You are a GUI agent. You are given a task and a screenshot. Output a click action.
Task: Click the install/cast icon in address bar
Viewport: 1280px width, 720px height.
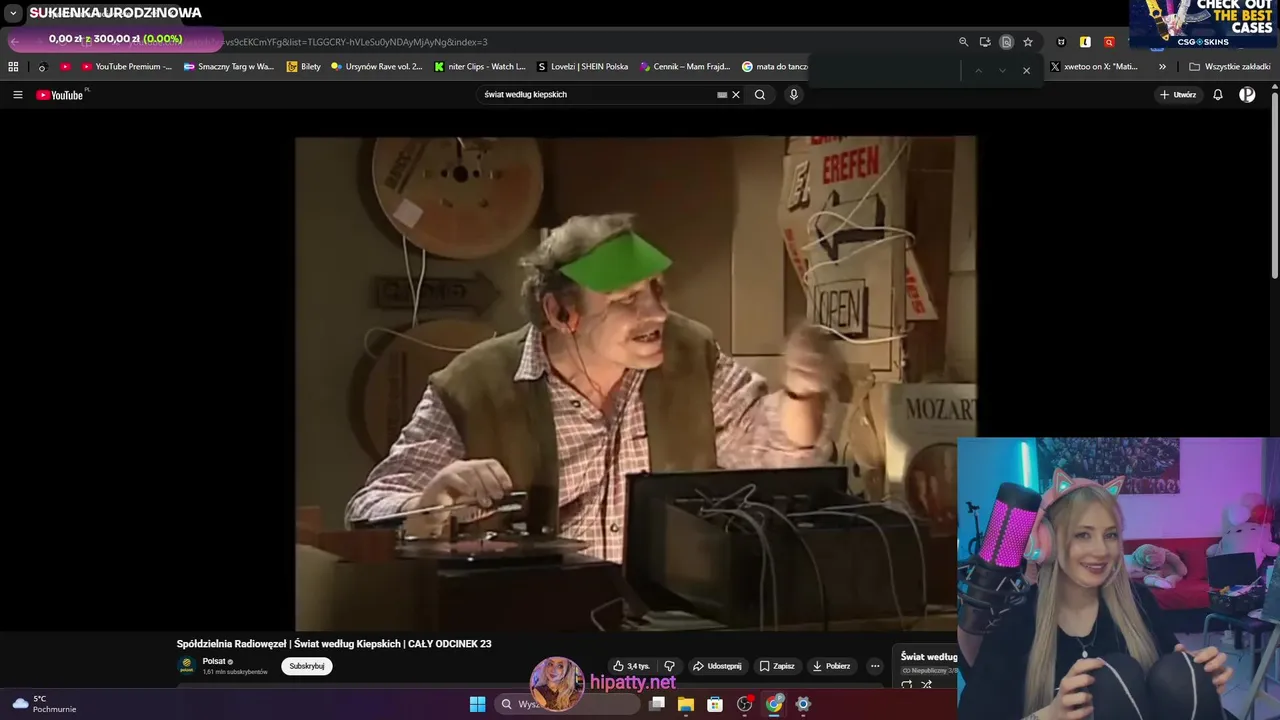pyautogui.click(x=985, y=42)
